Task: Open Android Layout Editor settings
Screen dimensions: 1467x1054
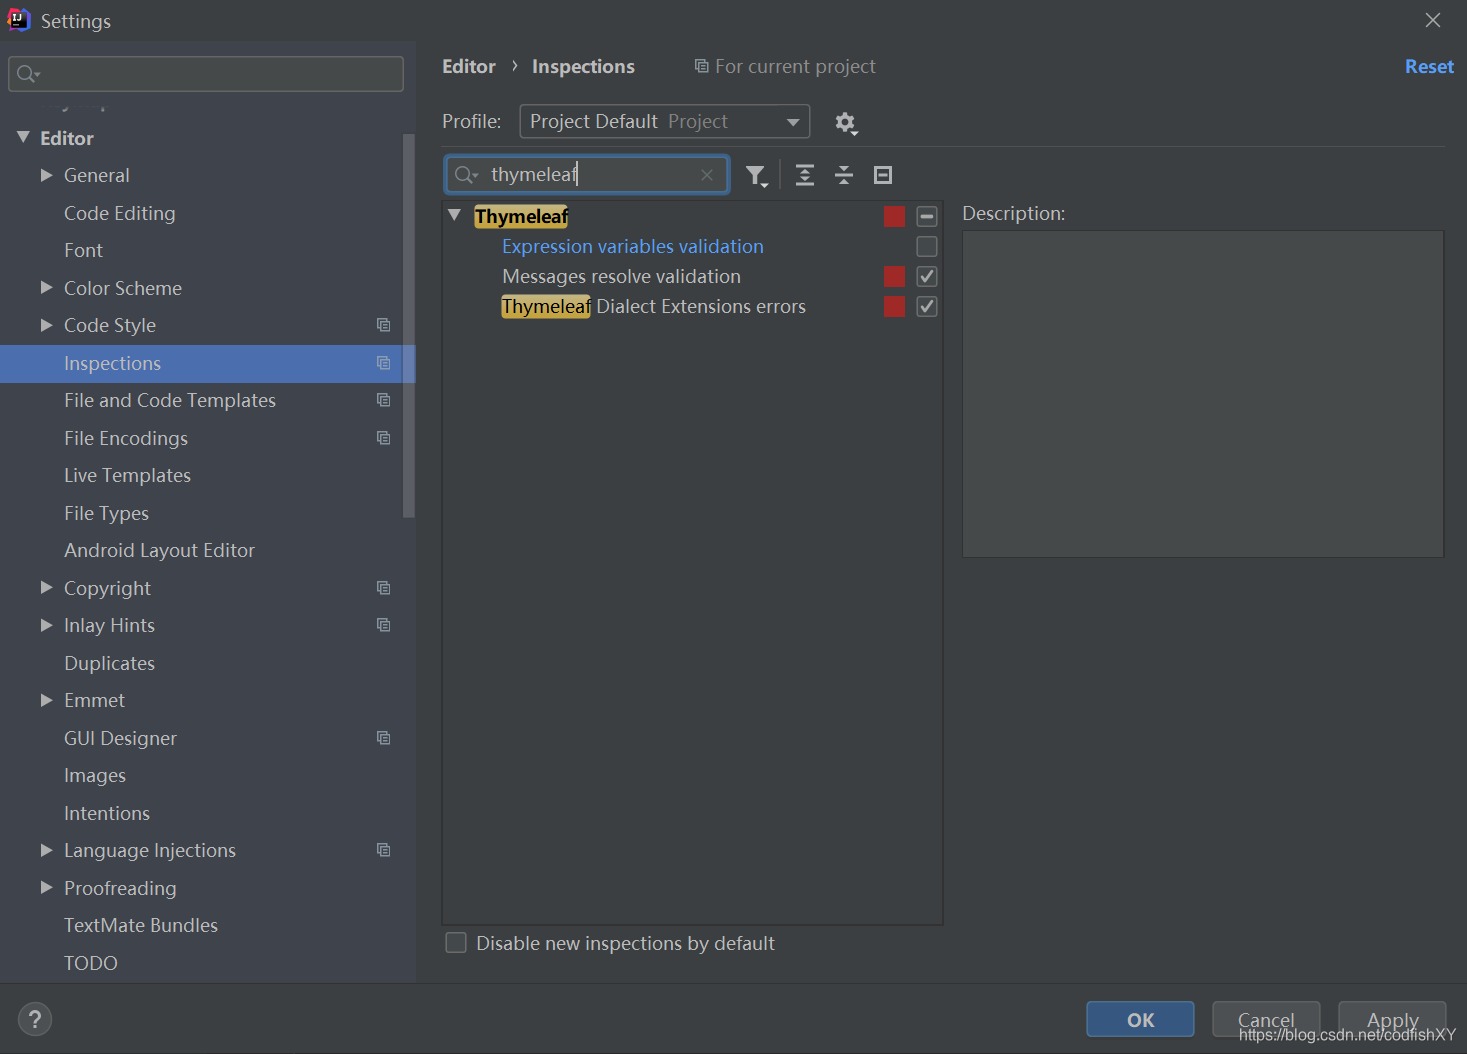Action: click(159, 550)
